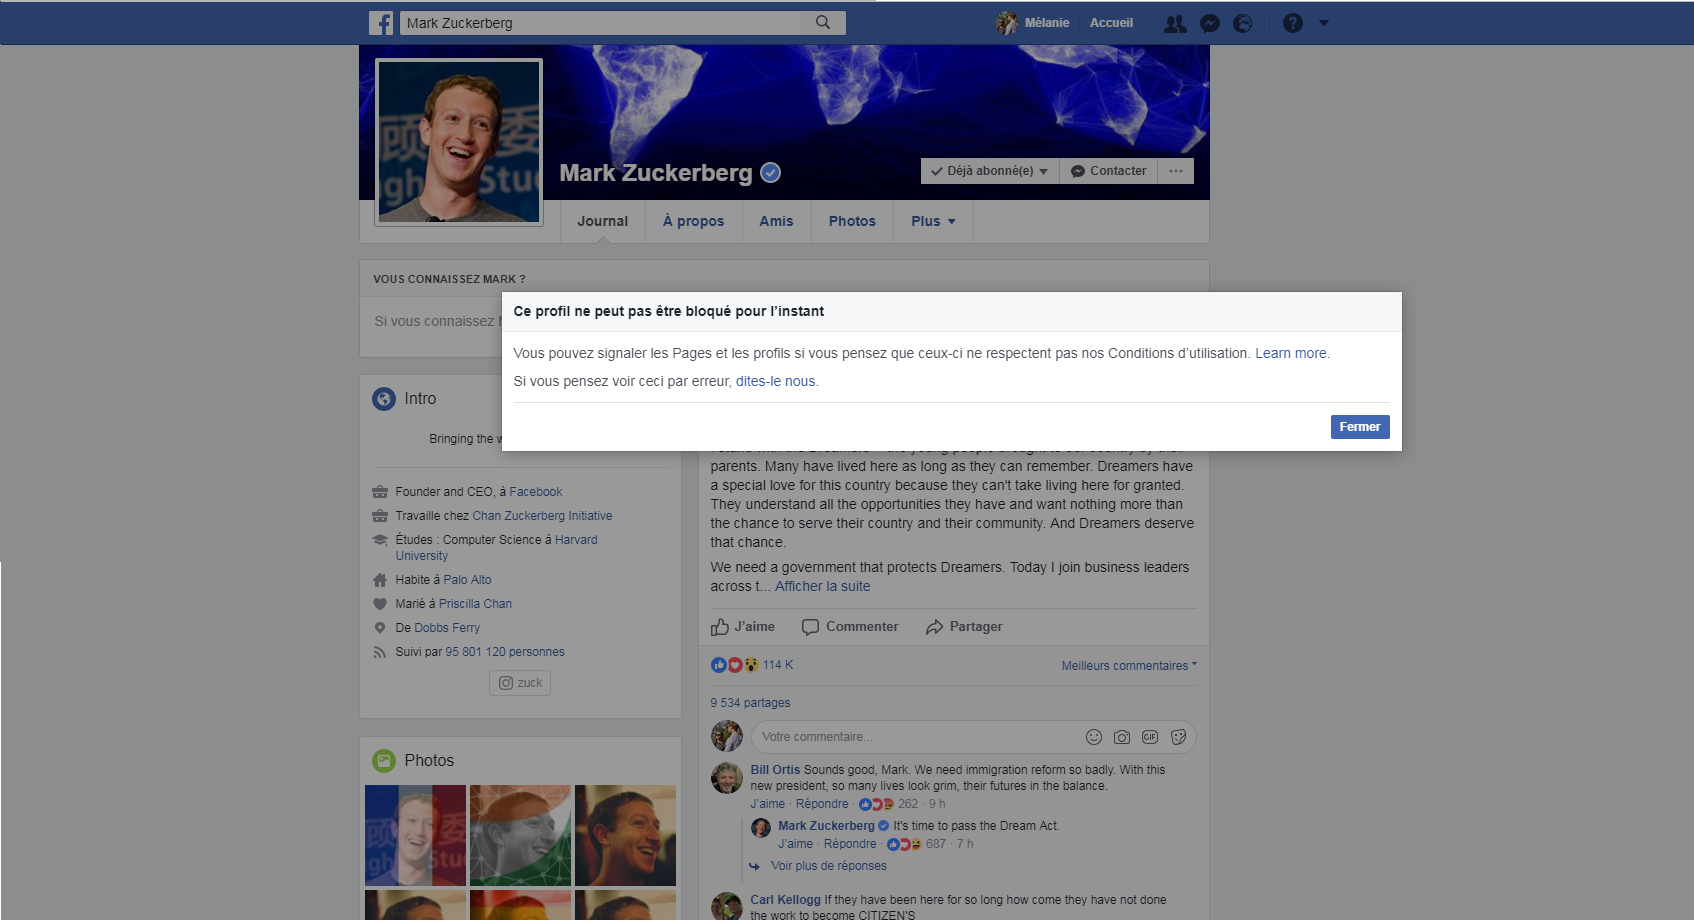Open the account settings caret menu

point(1325,22)
